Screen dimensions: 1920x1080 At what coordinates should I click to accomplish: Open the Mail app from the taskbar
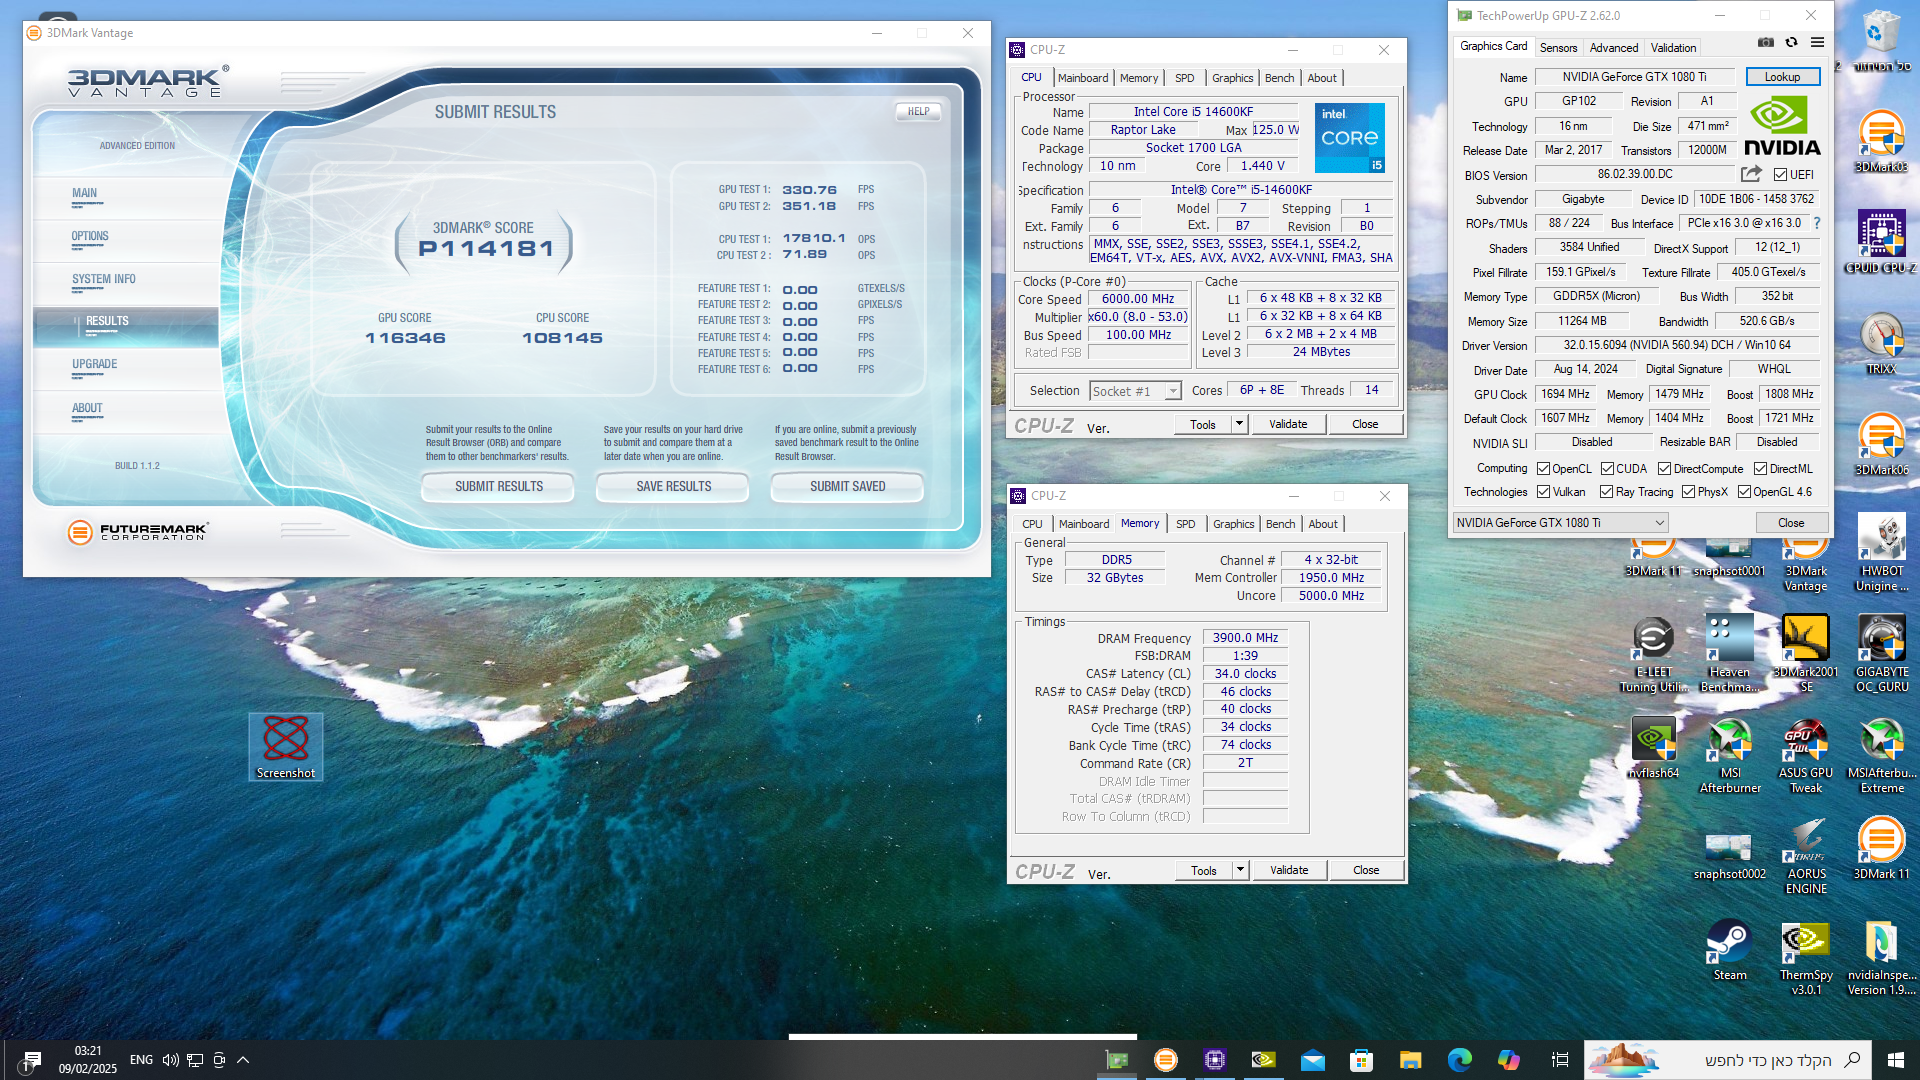pos(1313,1059)
